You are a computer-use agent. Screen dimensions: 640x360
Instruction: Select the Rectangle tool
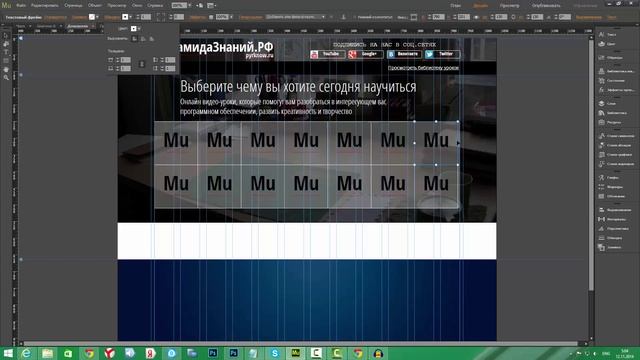click(x=6, y=61)
